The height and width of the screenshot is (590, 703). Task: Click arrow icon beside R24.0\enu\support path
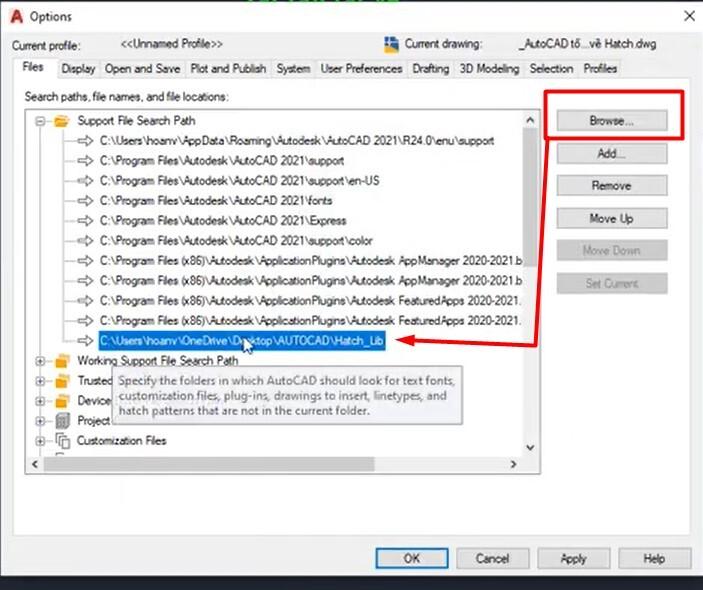[85, 141]
